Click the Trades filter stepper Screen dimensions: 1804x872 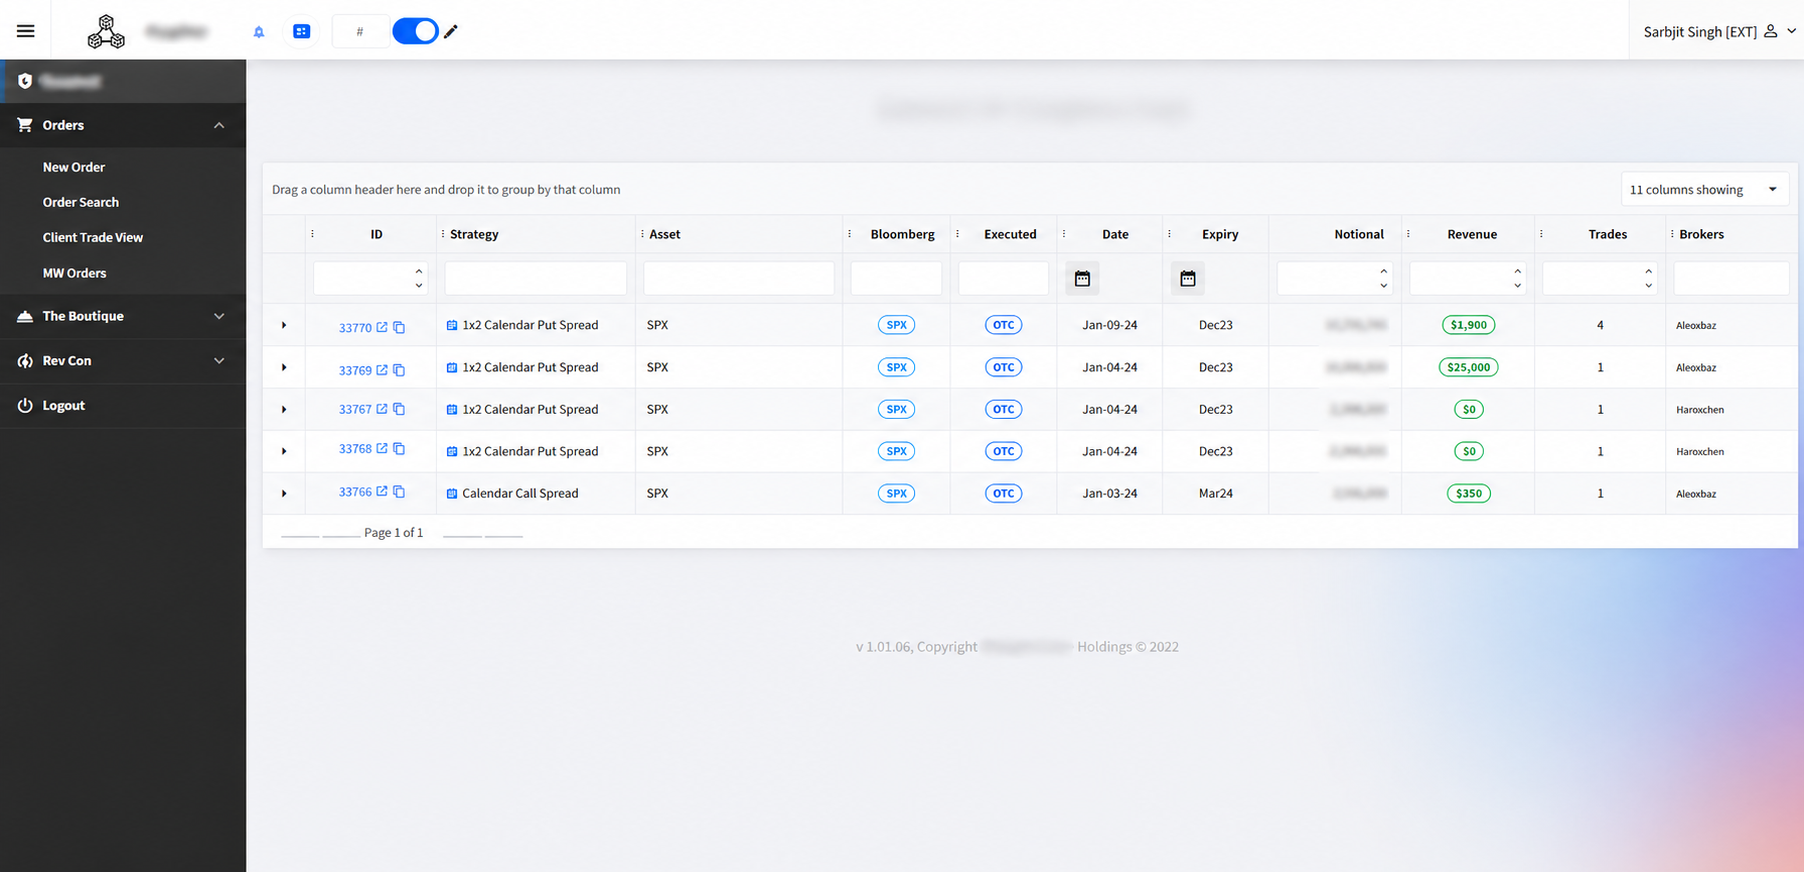point(1649,278)
